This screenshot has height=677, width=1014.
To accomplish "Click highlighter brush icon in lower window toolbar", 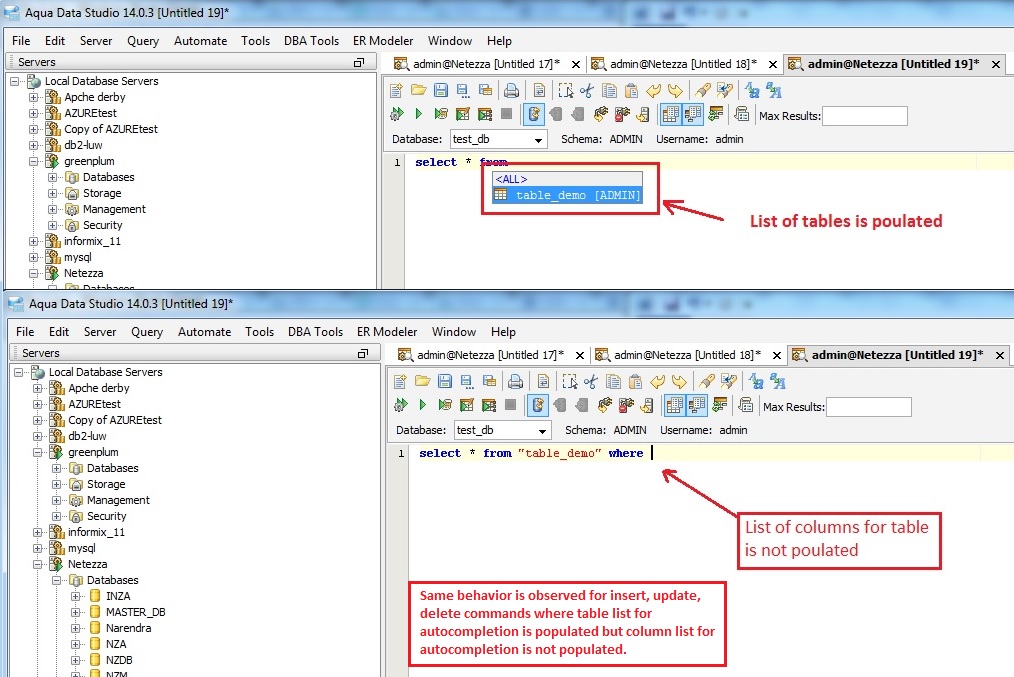I will click(x=707, y=381).
